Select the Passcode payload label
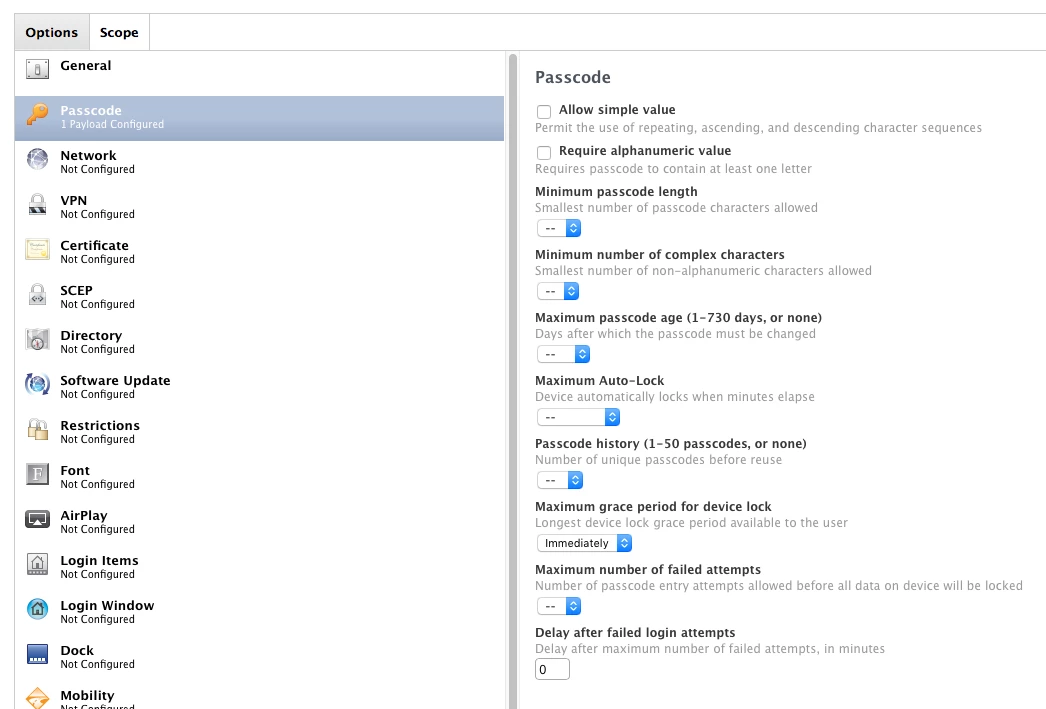The width and height of the screenshot is (1046, 709). (91, 110)
